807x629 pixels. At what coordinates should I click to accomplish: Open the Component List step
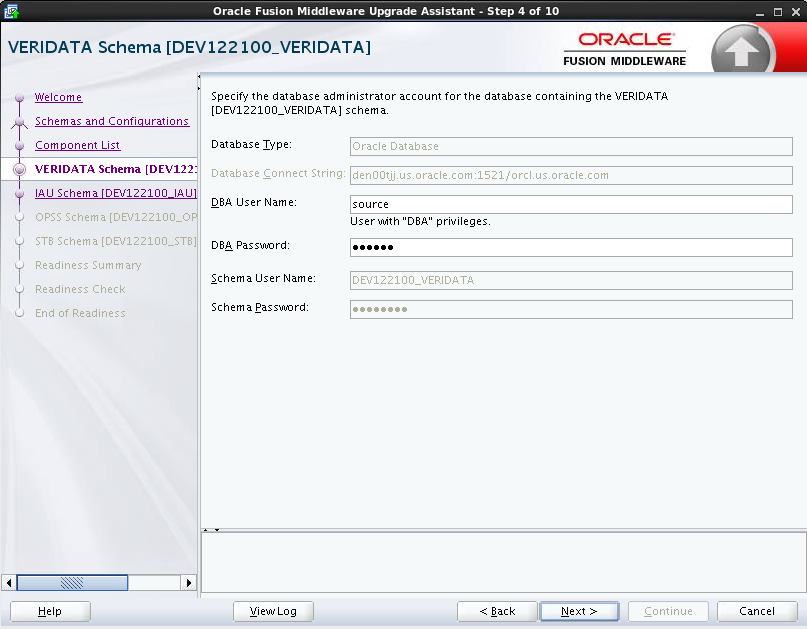pos(77,145)
